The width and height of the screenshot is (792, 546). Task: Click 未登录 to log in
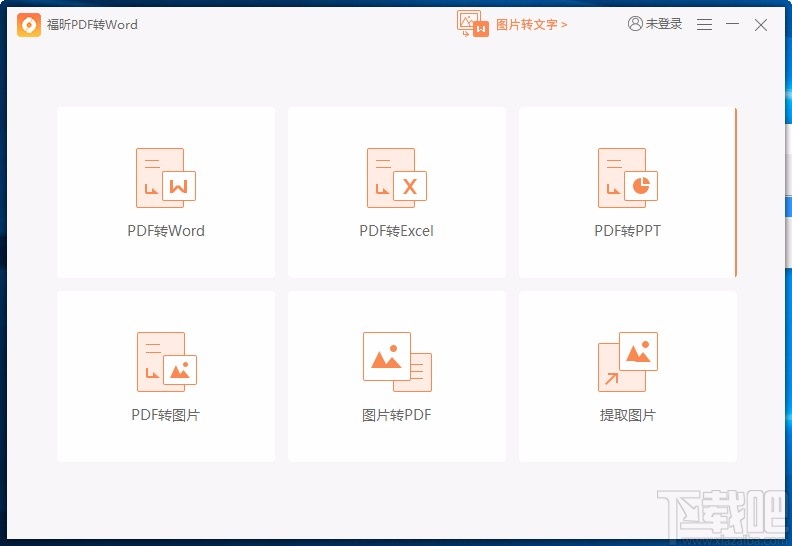[x=664, y=24]
